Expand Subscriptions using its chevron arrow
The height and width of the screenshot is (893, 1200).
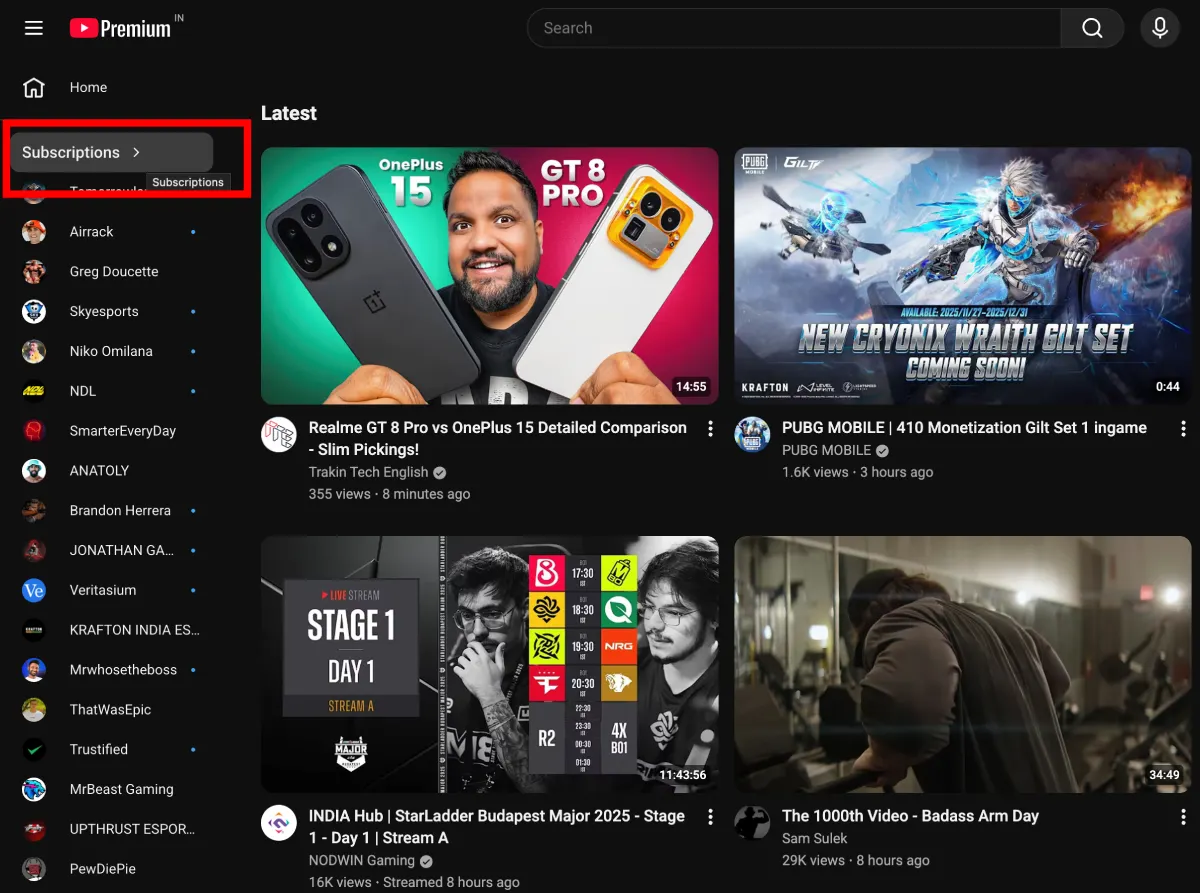pyautogui.click(x=136, y=152)
